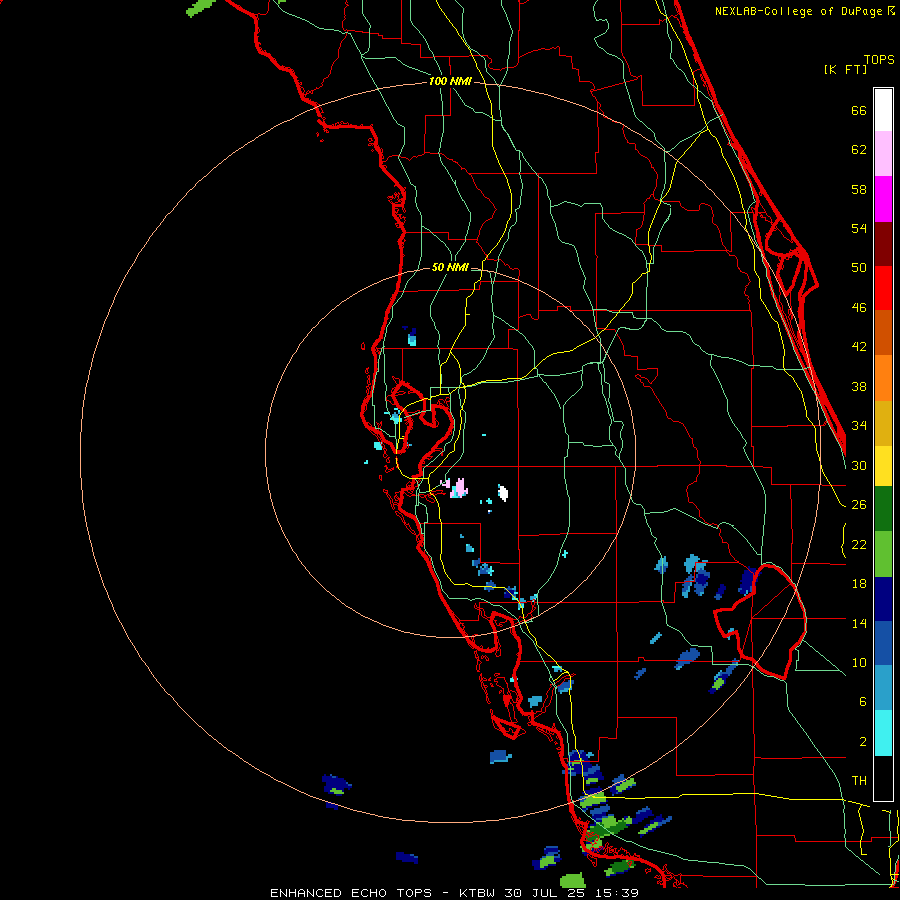Select the light green legend swatch

click(883, 554)
